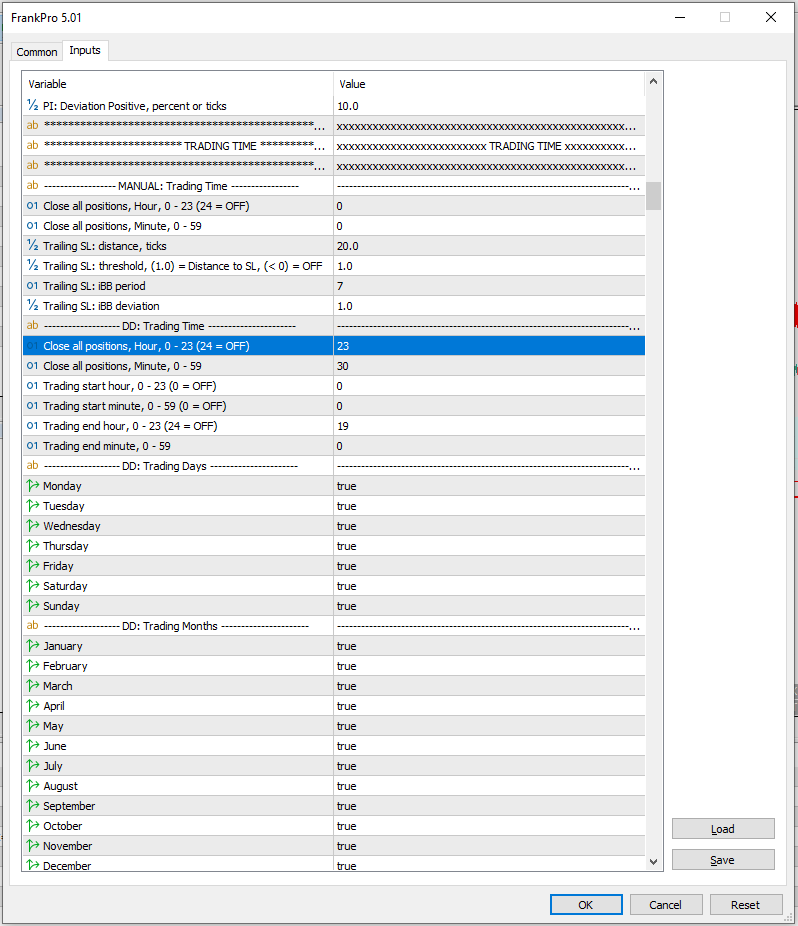
Task: Click the scrollbar down arrow
Action: pyautogui.click(x=653, y=862)
